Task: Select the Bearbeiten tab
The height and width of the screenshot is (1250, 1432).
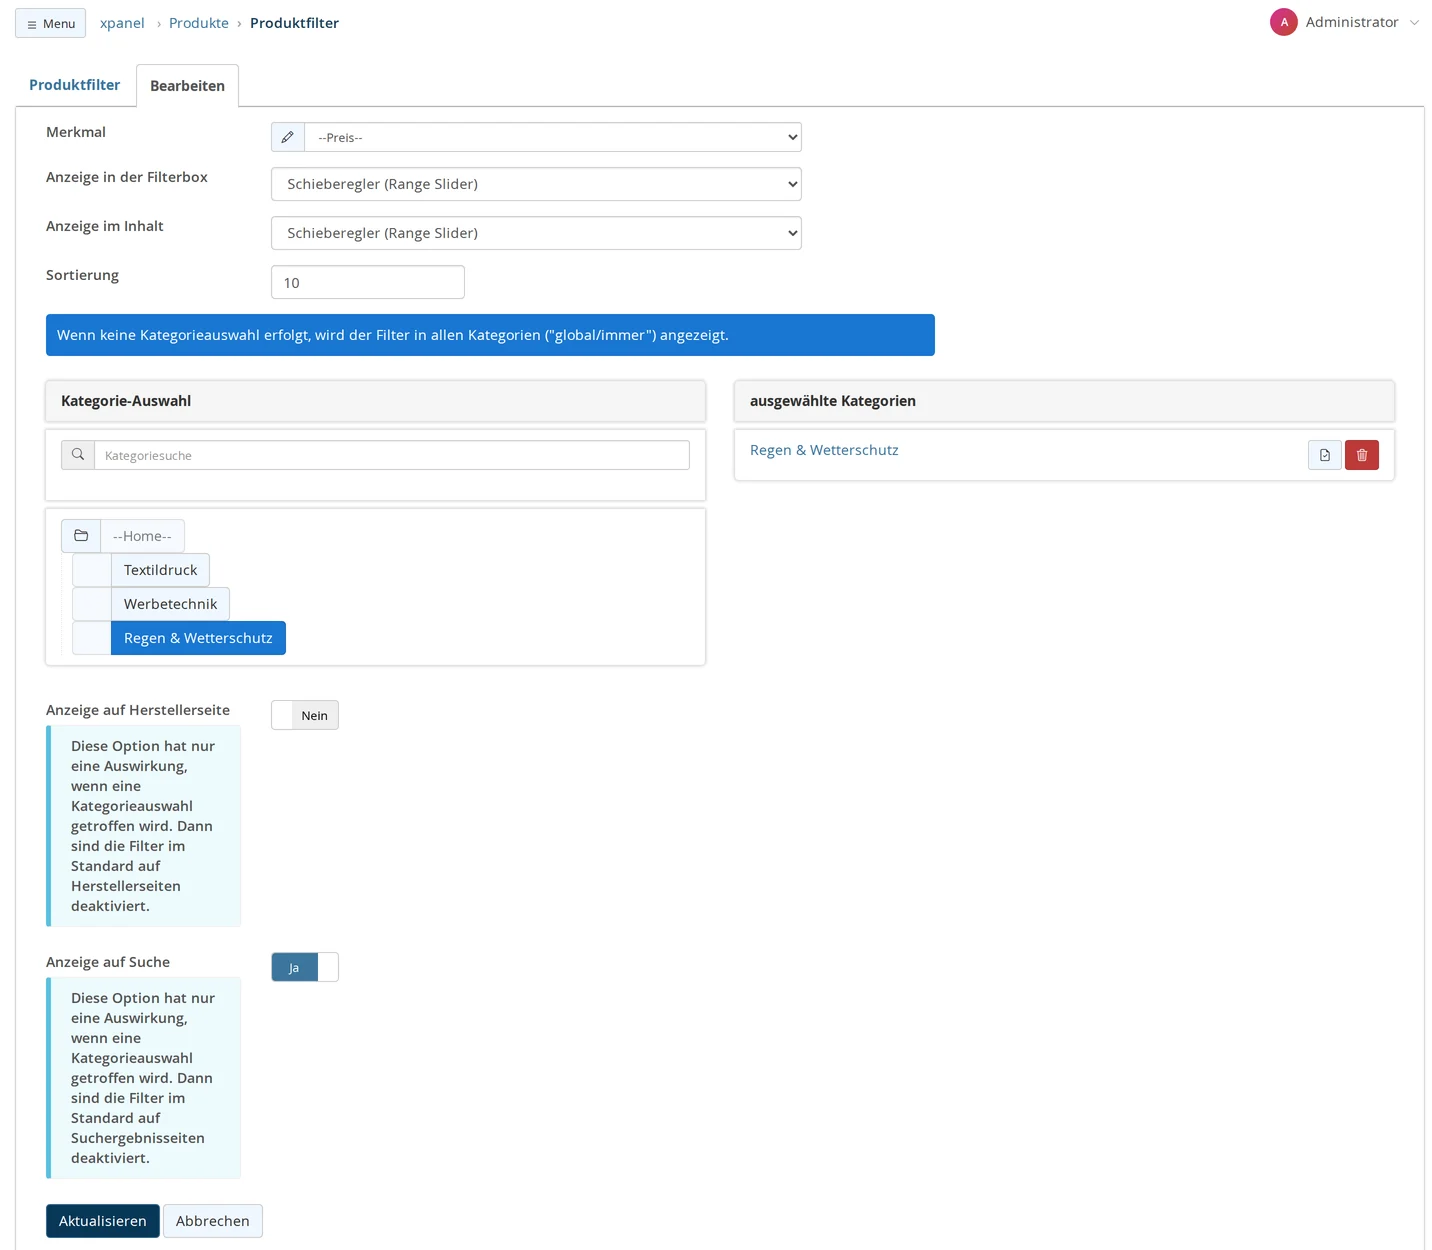Action: (x=187, y=86)
